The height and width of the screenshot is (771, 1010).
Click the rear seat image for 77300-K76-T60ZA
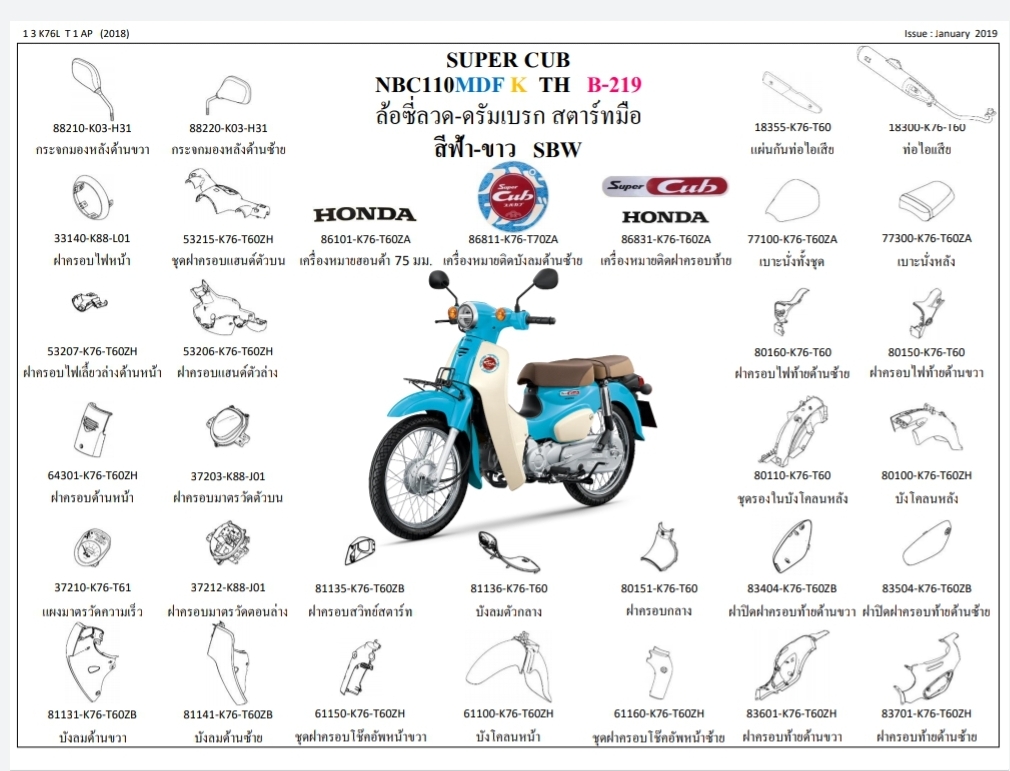tap(927, 206)
